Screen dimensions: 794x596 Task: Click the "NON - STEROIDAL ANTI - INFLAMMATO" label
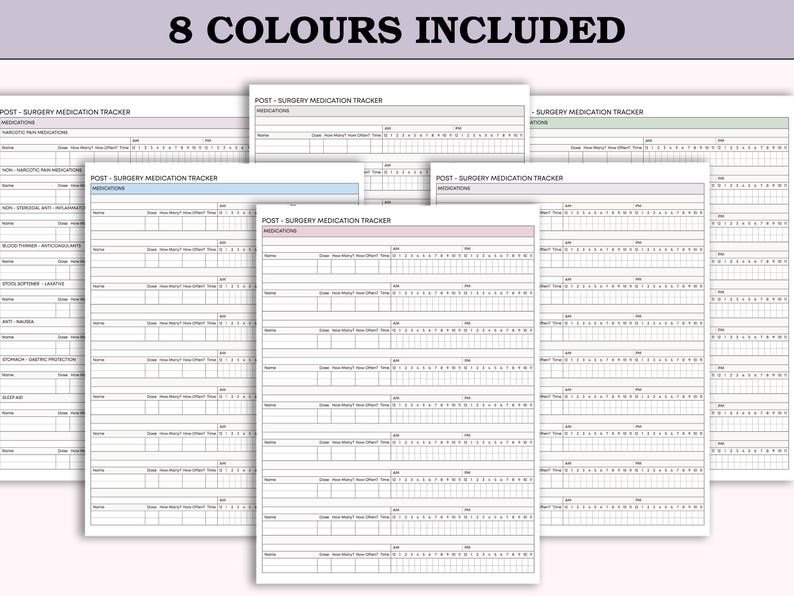(x=43, y=208)
